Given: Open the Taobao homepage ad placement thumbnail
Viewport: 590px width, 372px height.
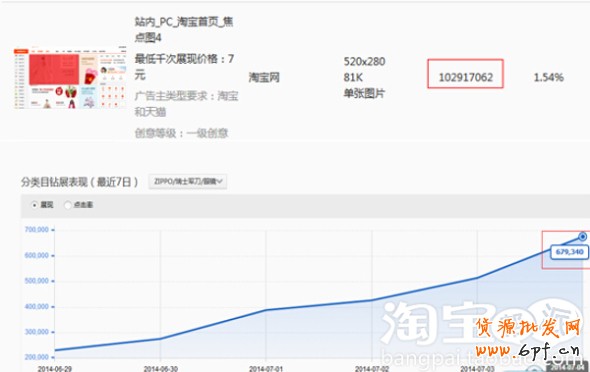Looking at the screenshot, I should [x=70, y=78].
